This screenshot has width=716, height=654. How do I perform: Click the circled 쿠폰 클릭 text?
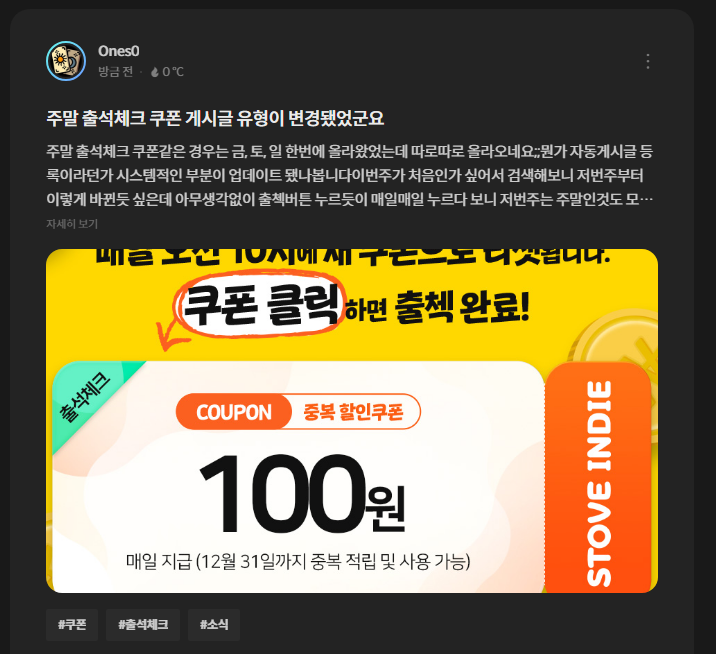pyautogui.click(x=261, y=304)
